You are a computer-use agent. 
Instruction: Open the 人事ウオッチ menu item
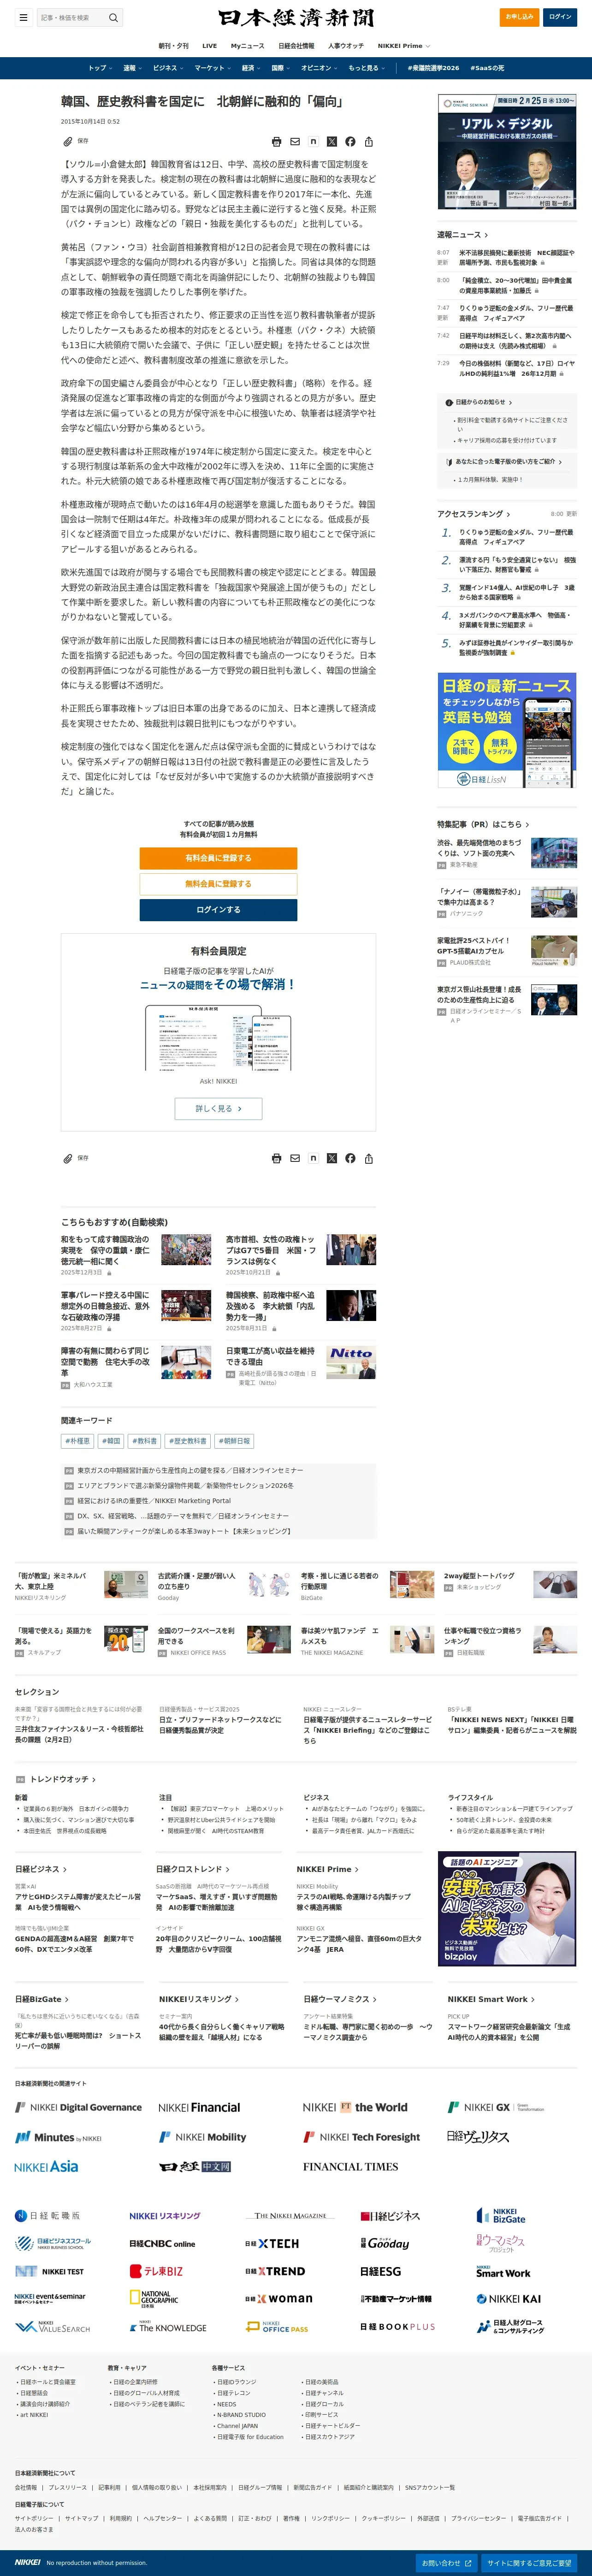pos(346,46)
